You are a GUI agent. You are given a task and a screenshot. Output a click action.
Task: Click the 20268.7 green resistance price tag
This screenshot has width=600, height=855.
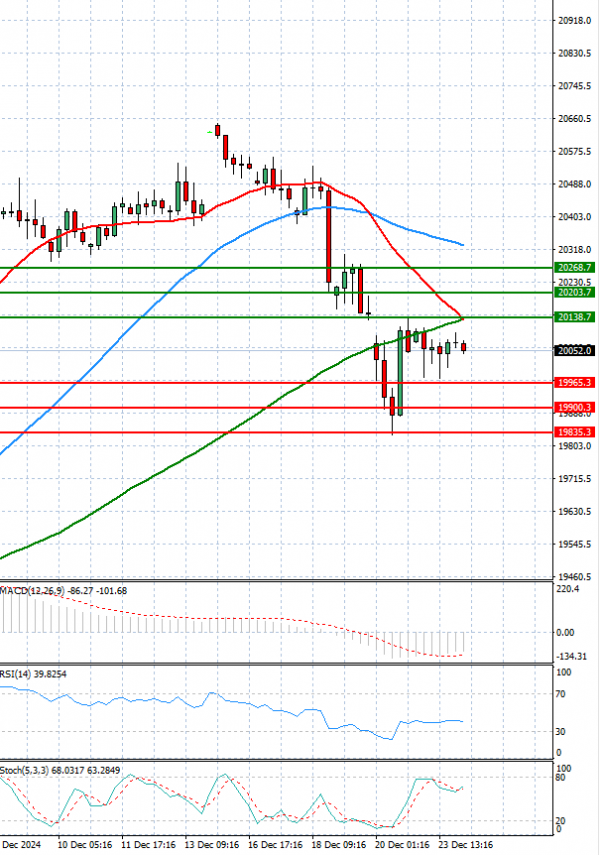[574, 268]
